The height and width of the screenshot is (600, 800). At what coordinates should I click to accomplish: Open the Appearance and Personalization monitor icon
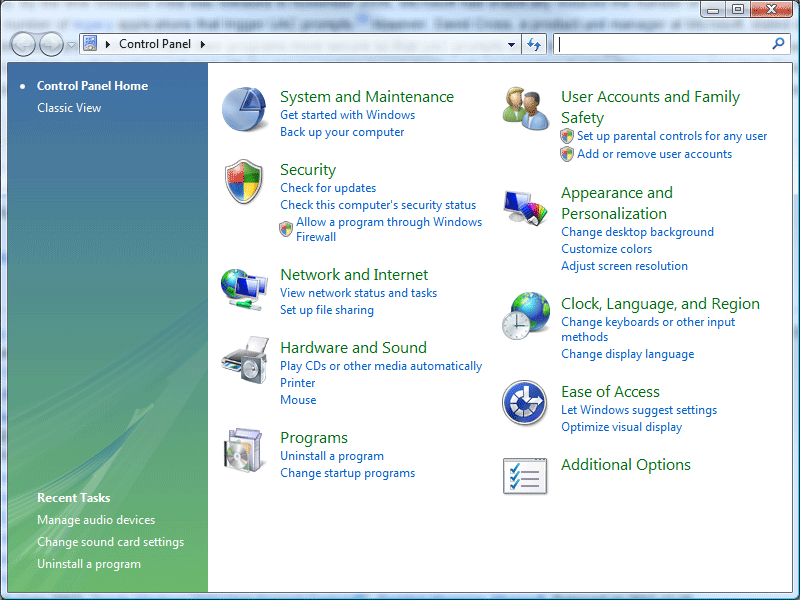point(526,208)
